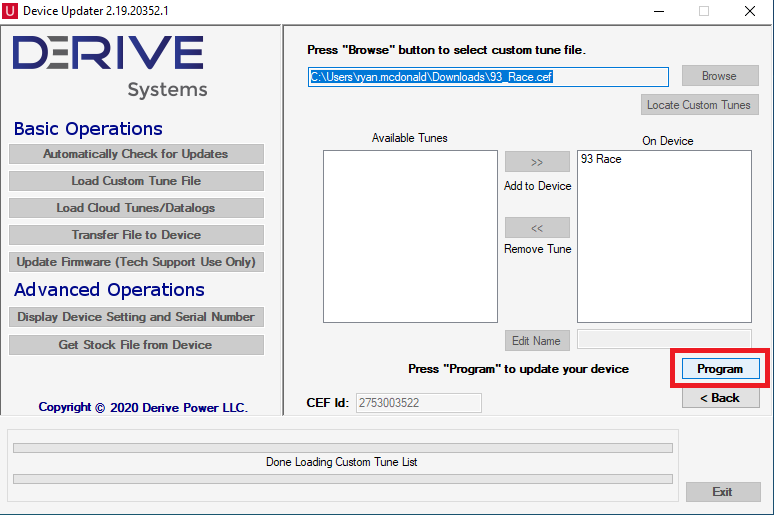
Task: Click the Edit Name button
Action: point(537,341)
